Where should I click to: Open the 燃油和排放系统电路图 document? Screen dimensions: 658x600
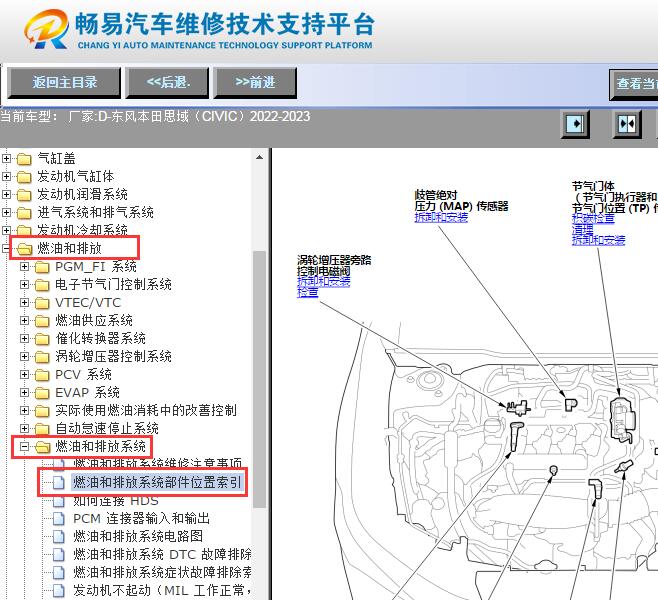click(138, 536)
